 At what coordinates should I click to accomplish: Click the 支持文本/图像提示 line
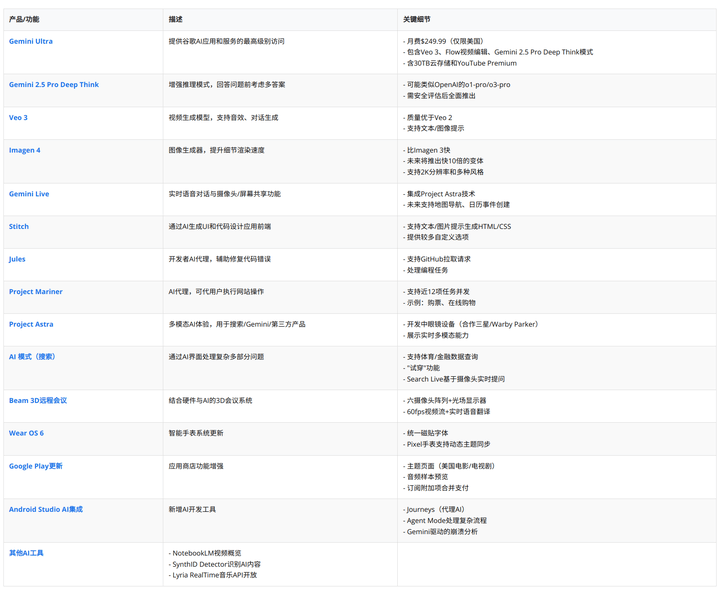click(x=433, y=128)
